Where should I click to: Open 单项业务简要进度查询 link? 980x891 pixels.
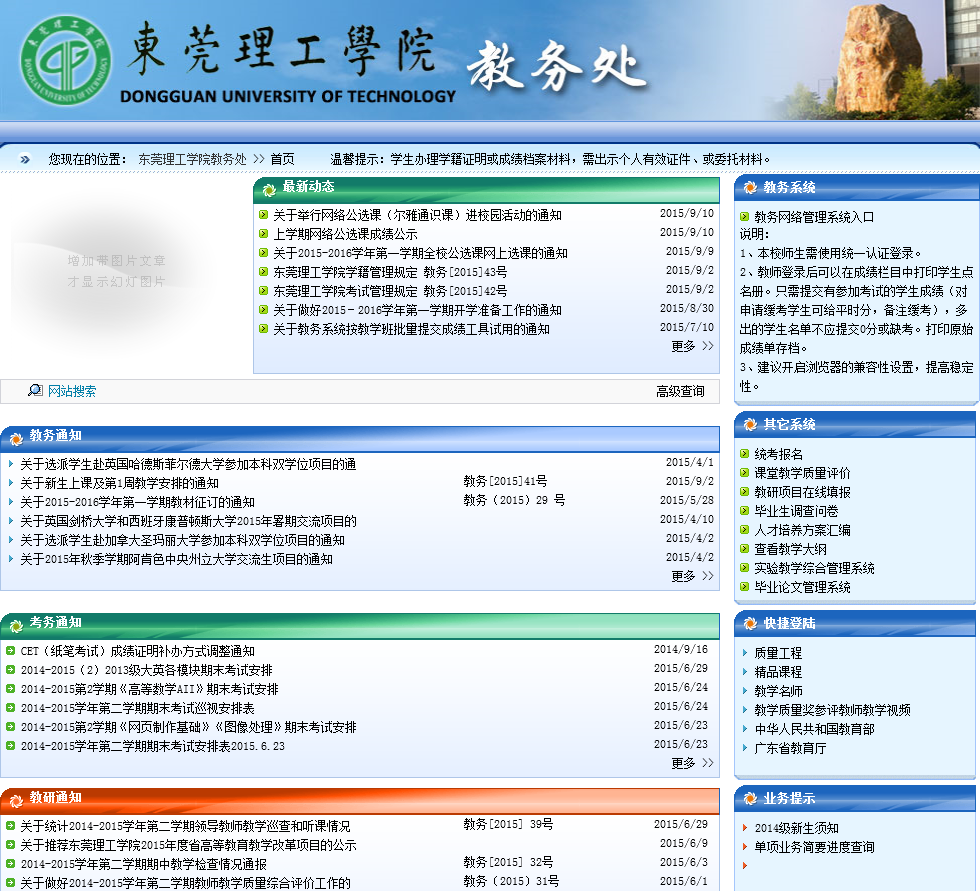pyautogui.click(x=814, y=847)
